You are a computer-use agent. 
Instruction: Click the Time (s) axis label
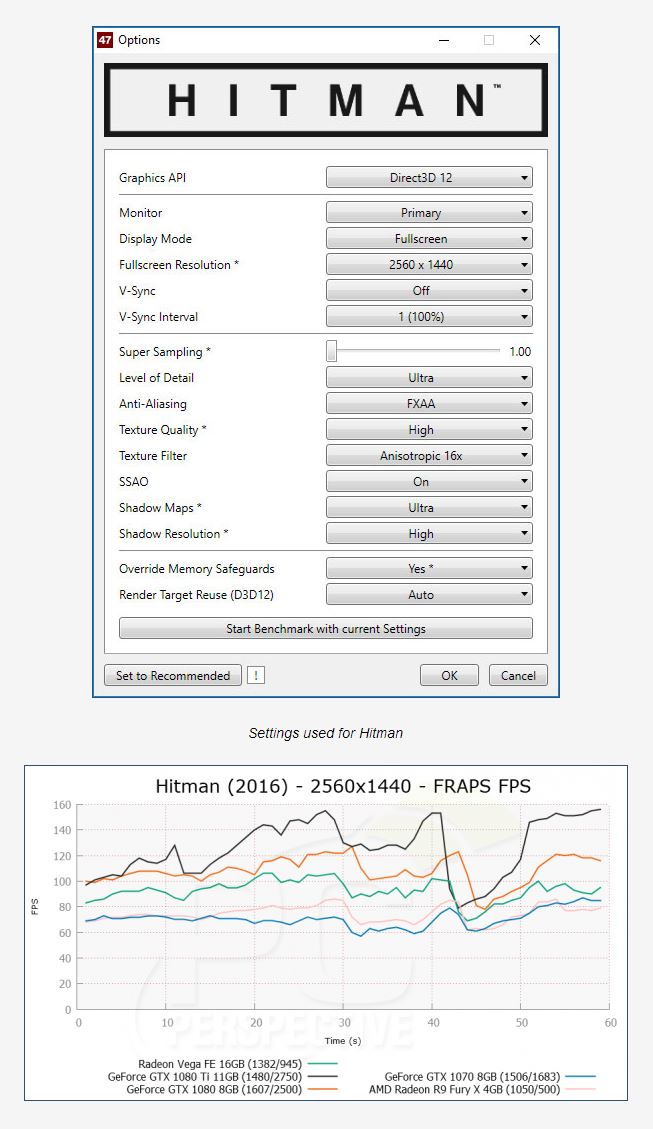coord(343,1040)
